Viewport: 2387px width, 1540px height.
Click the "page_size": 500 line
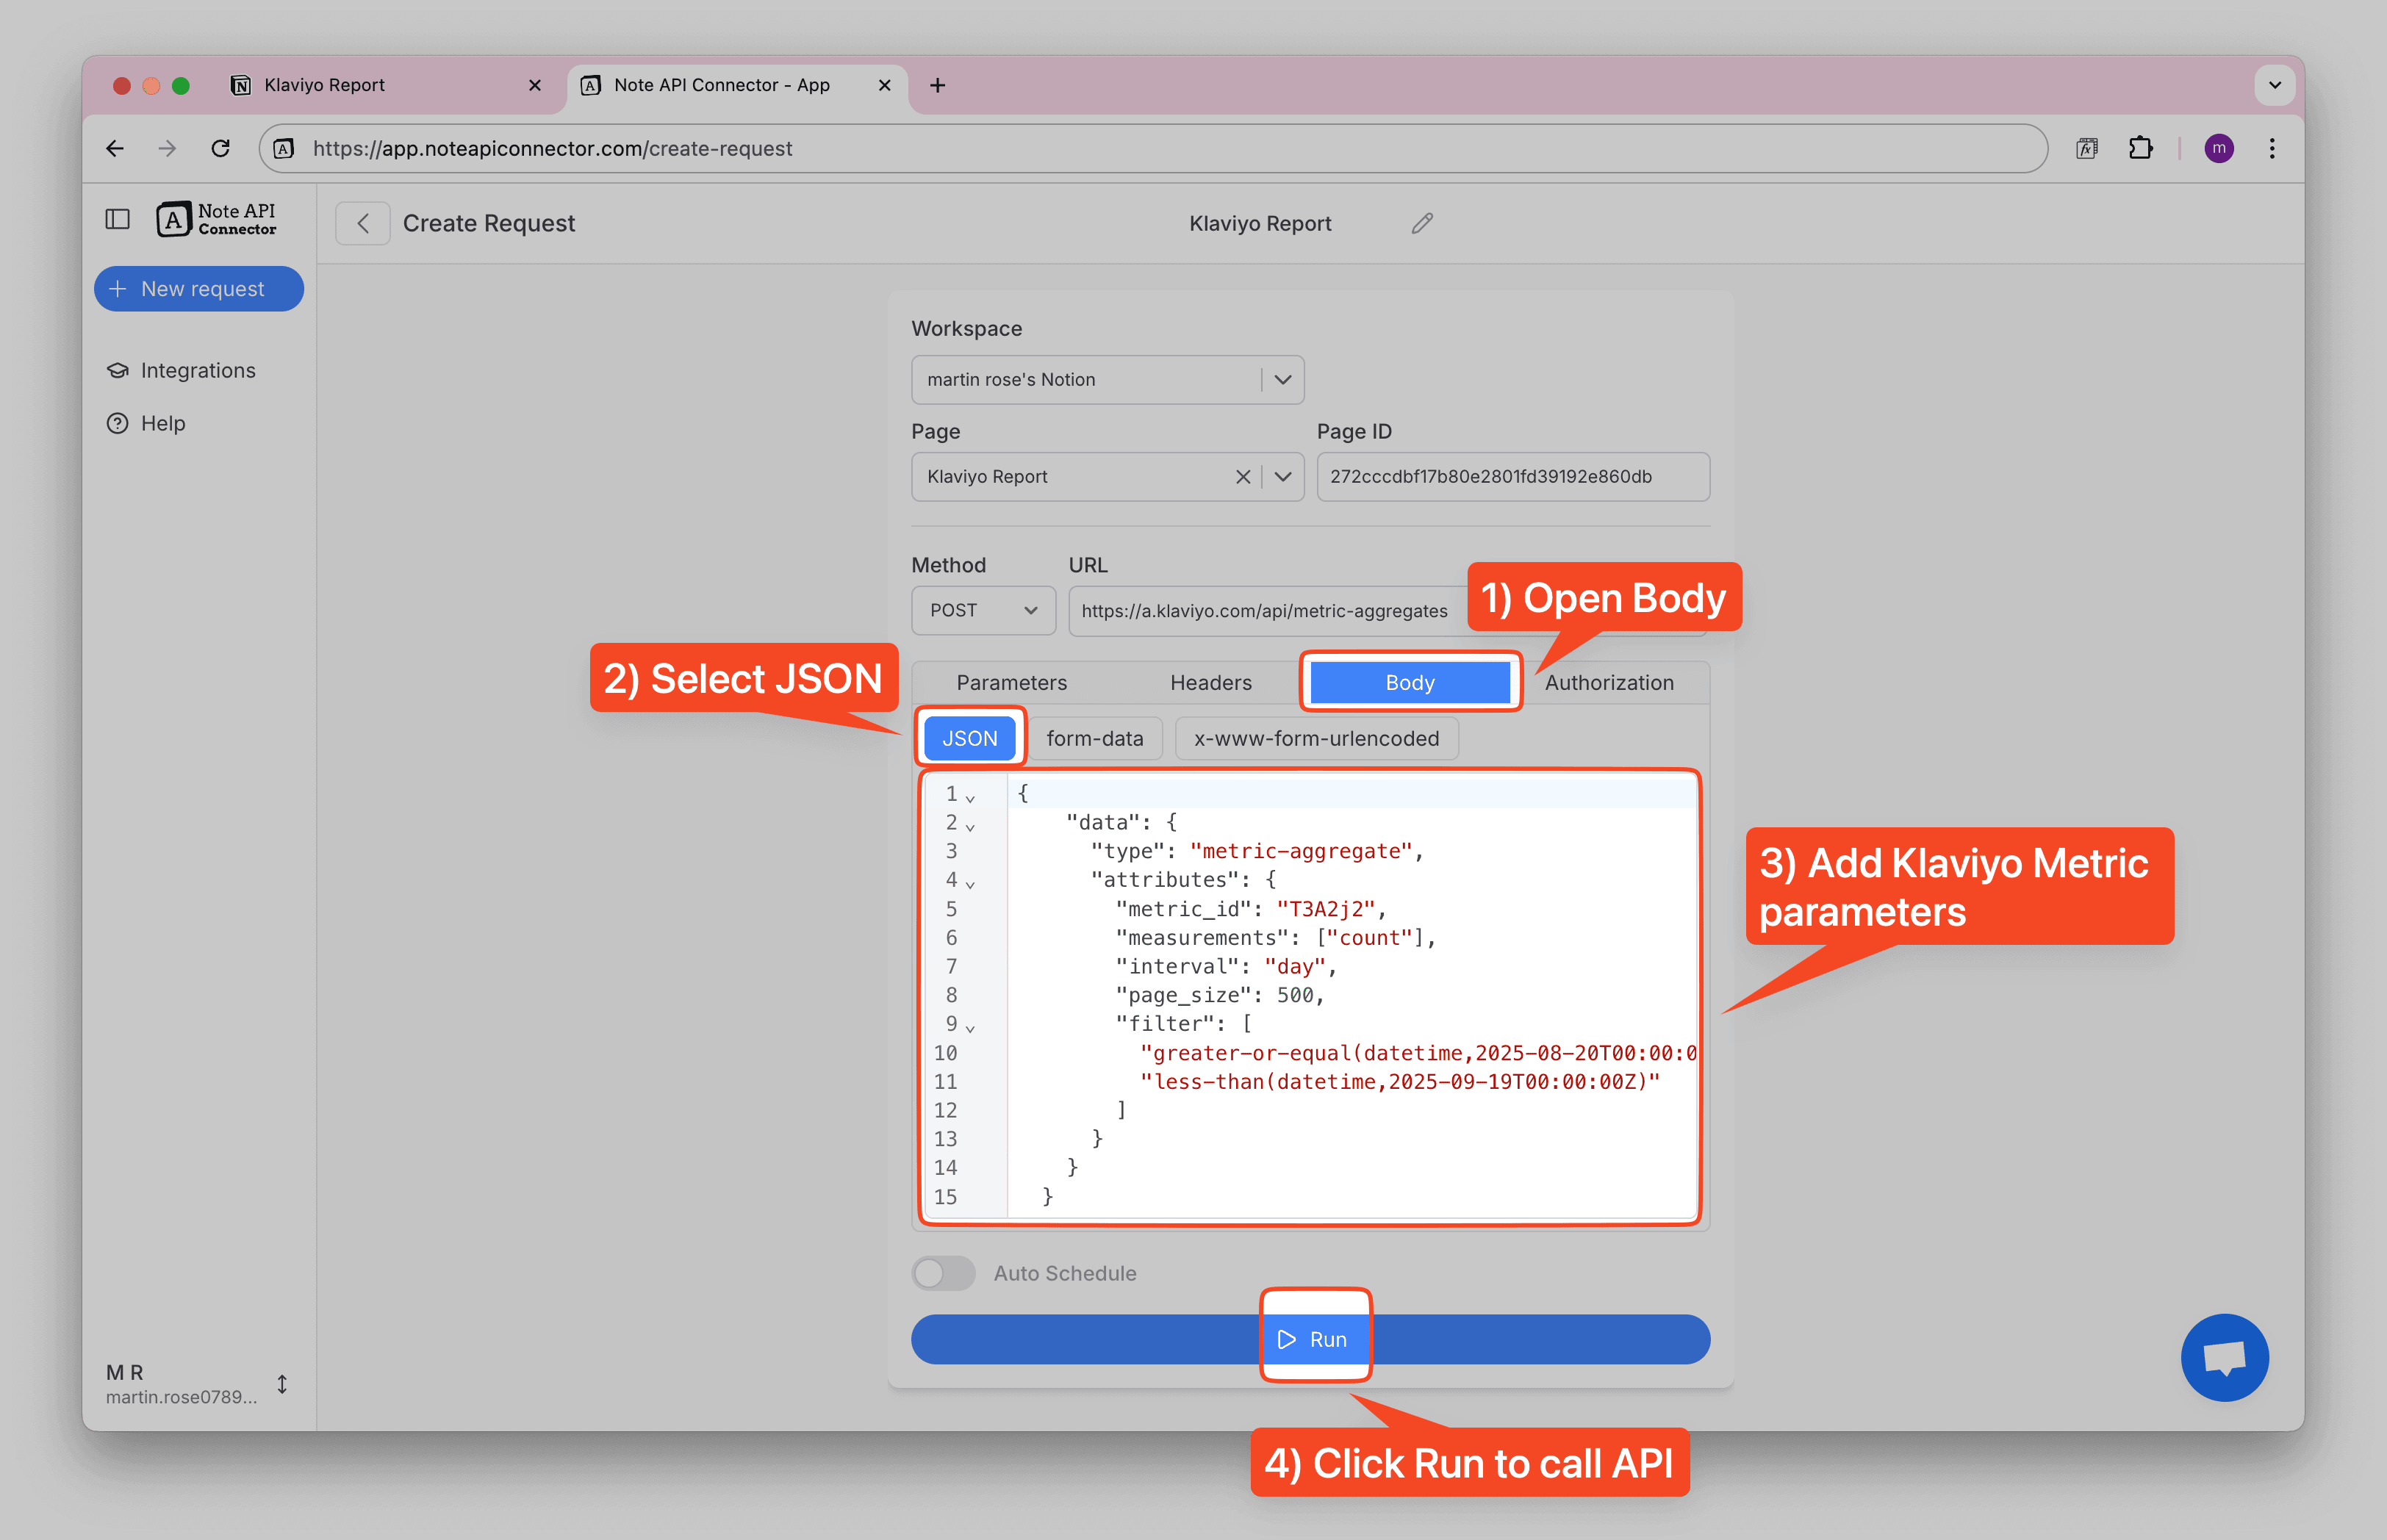[1219, 995]
